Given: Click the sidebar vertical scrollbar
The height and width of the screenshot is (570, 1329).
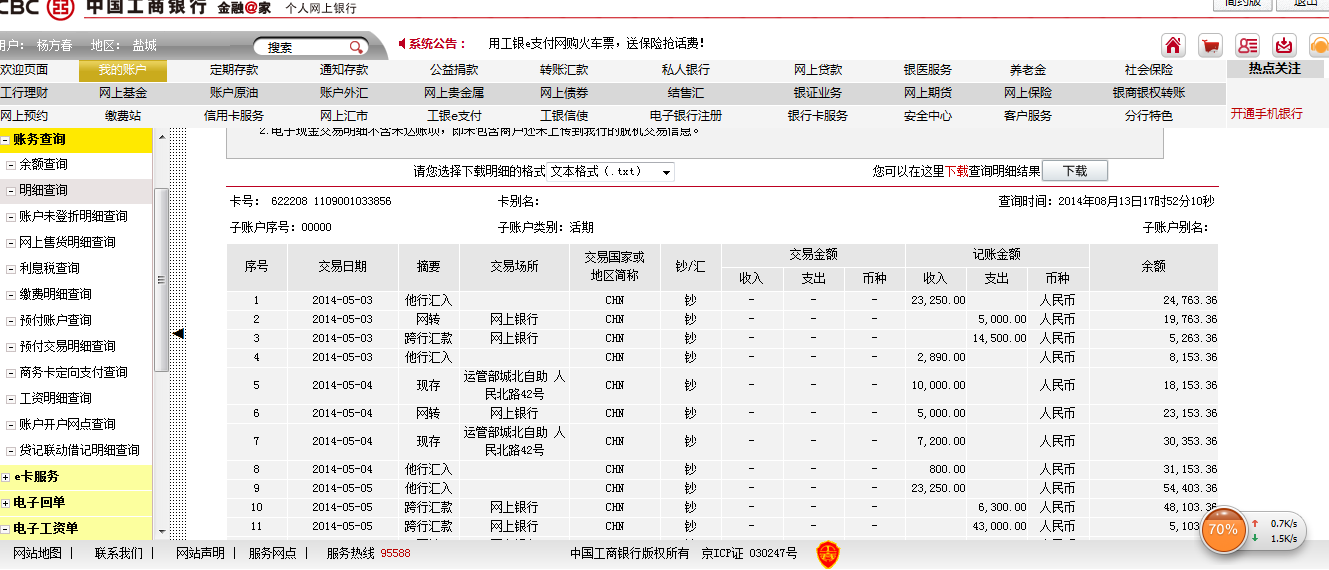Looking at the screenshot, I should 160,280.
